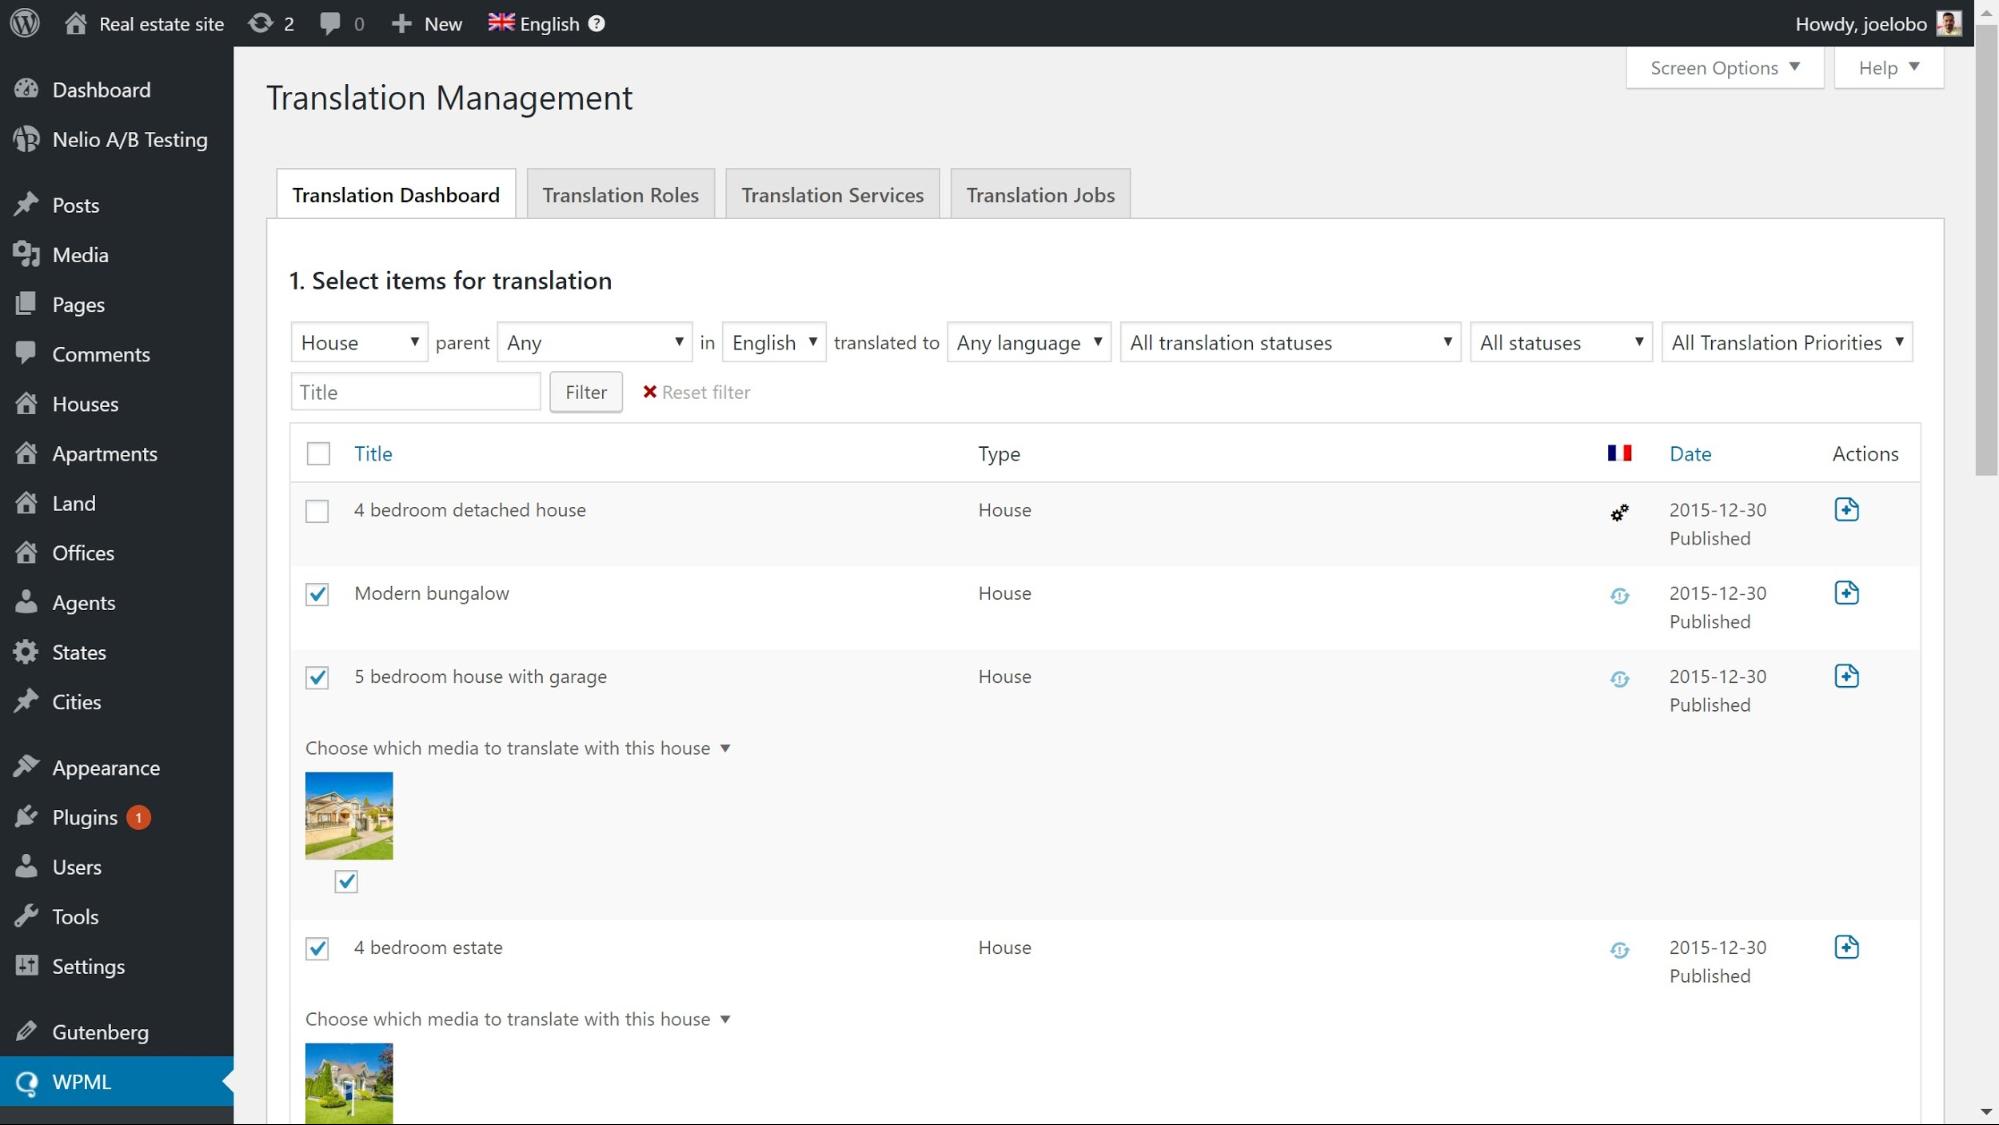Click the French flag column header
Screen dimensions: 1999x1125
click(x=1619, y=453)
